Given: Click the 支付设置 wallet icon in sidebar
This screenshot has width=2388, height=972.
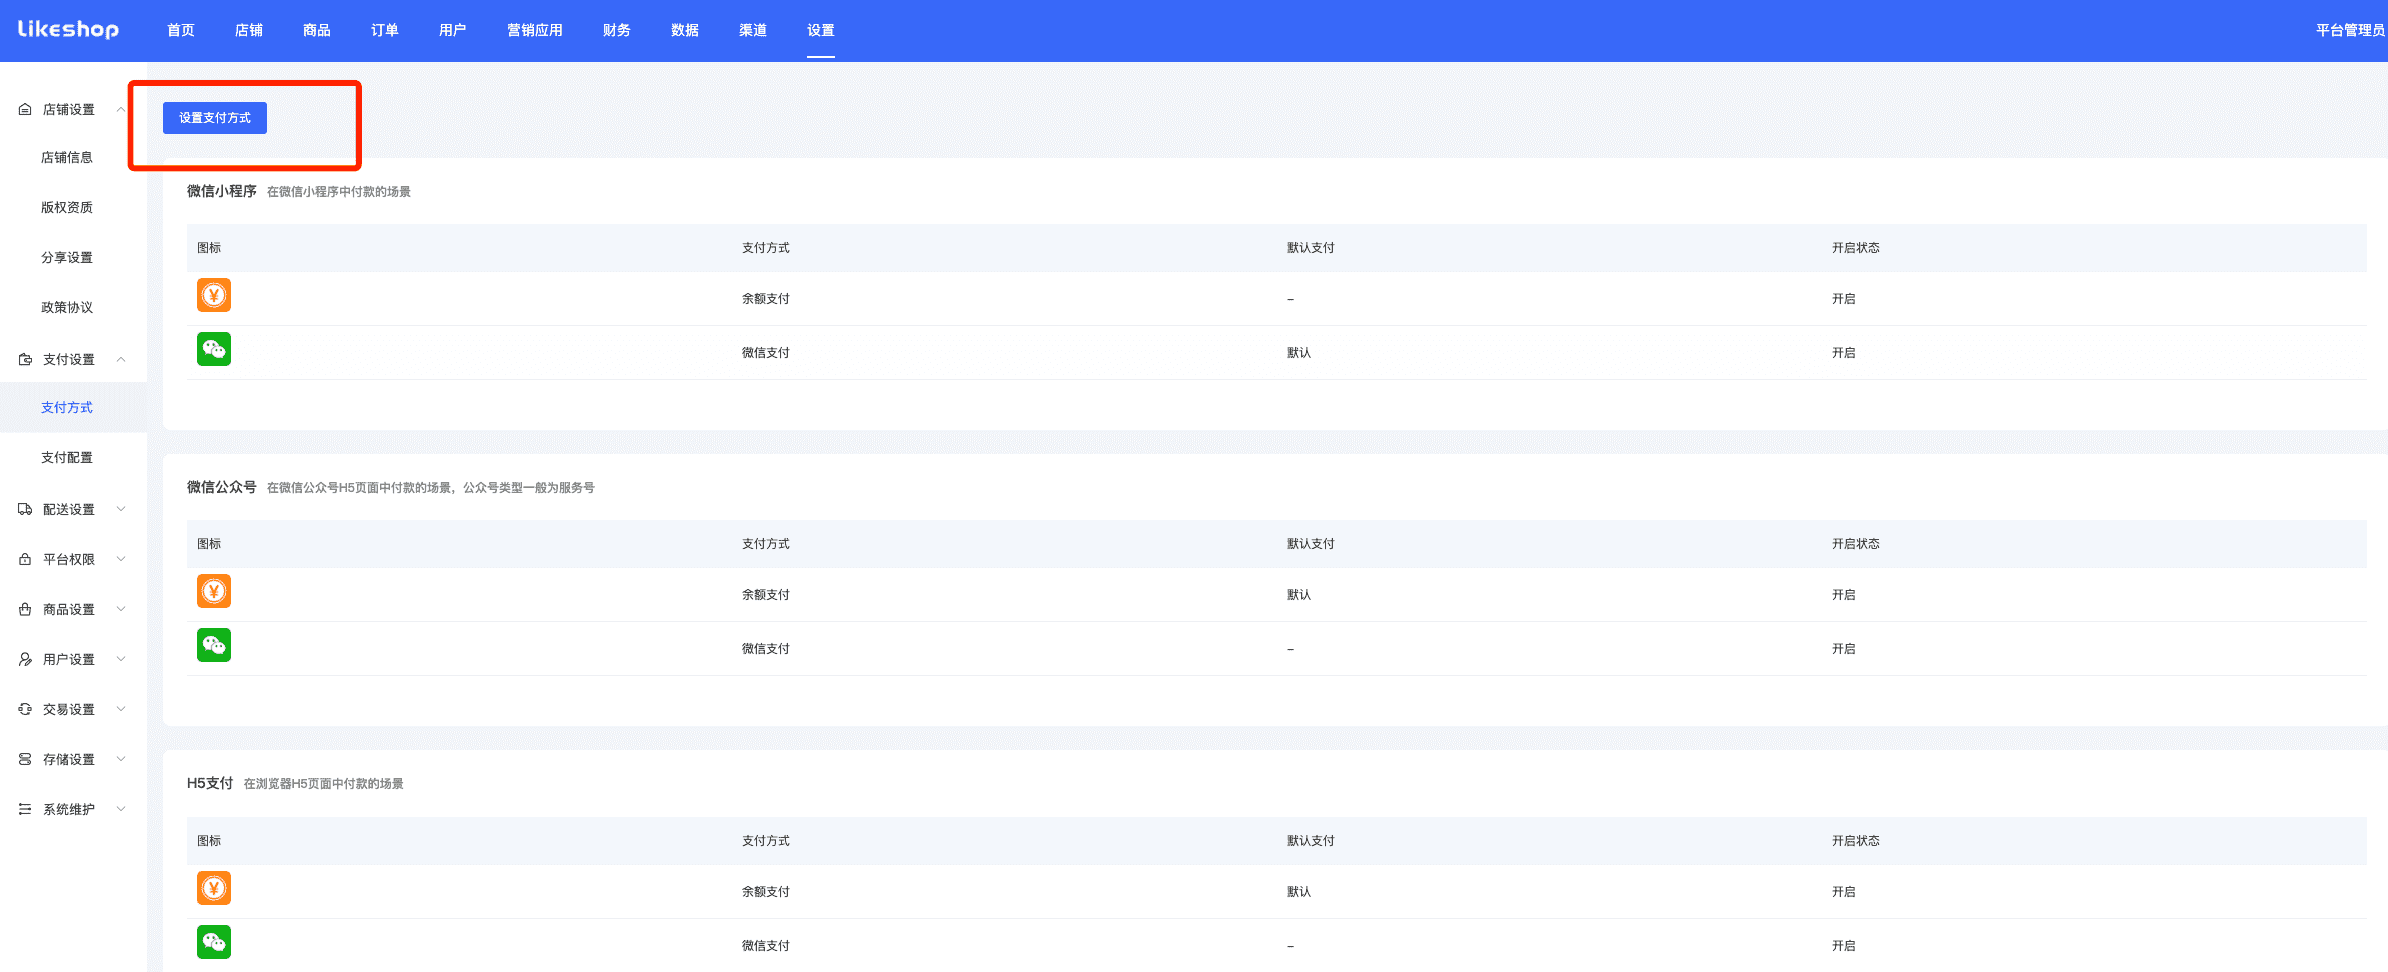Looking at the screenshot, I should click(25, 359).
